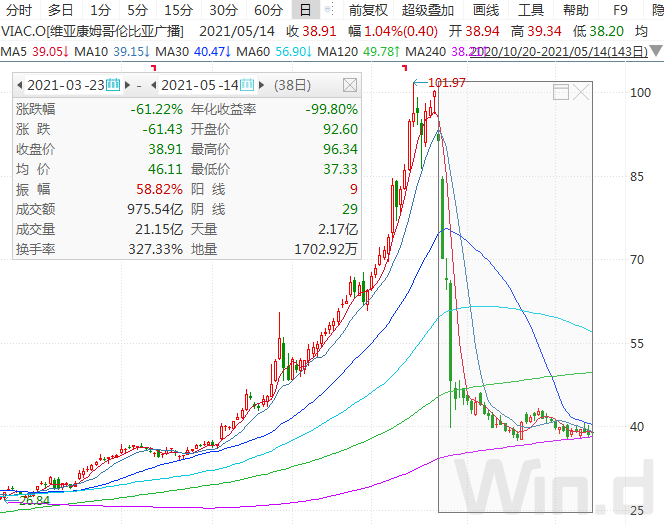Select the 日 daily period tab
Viewport: 664px width, 525px height.
(x=305, y=9)
